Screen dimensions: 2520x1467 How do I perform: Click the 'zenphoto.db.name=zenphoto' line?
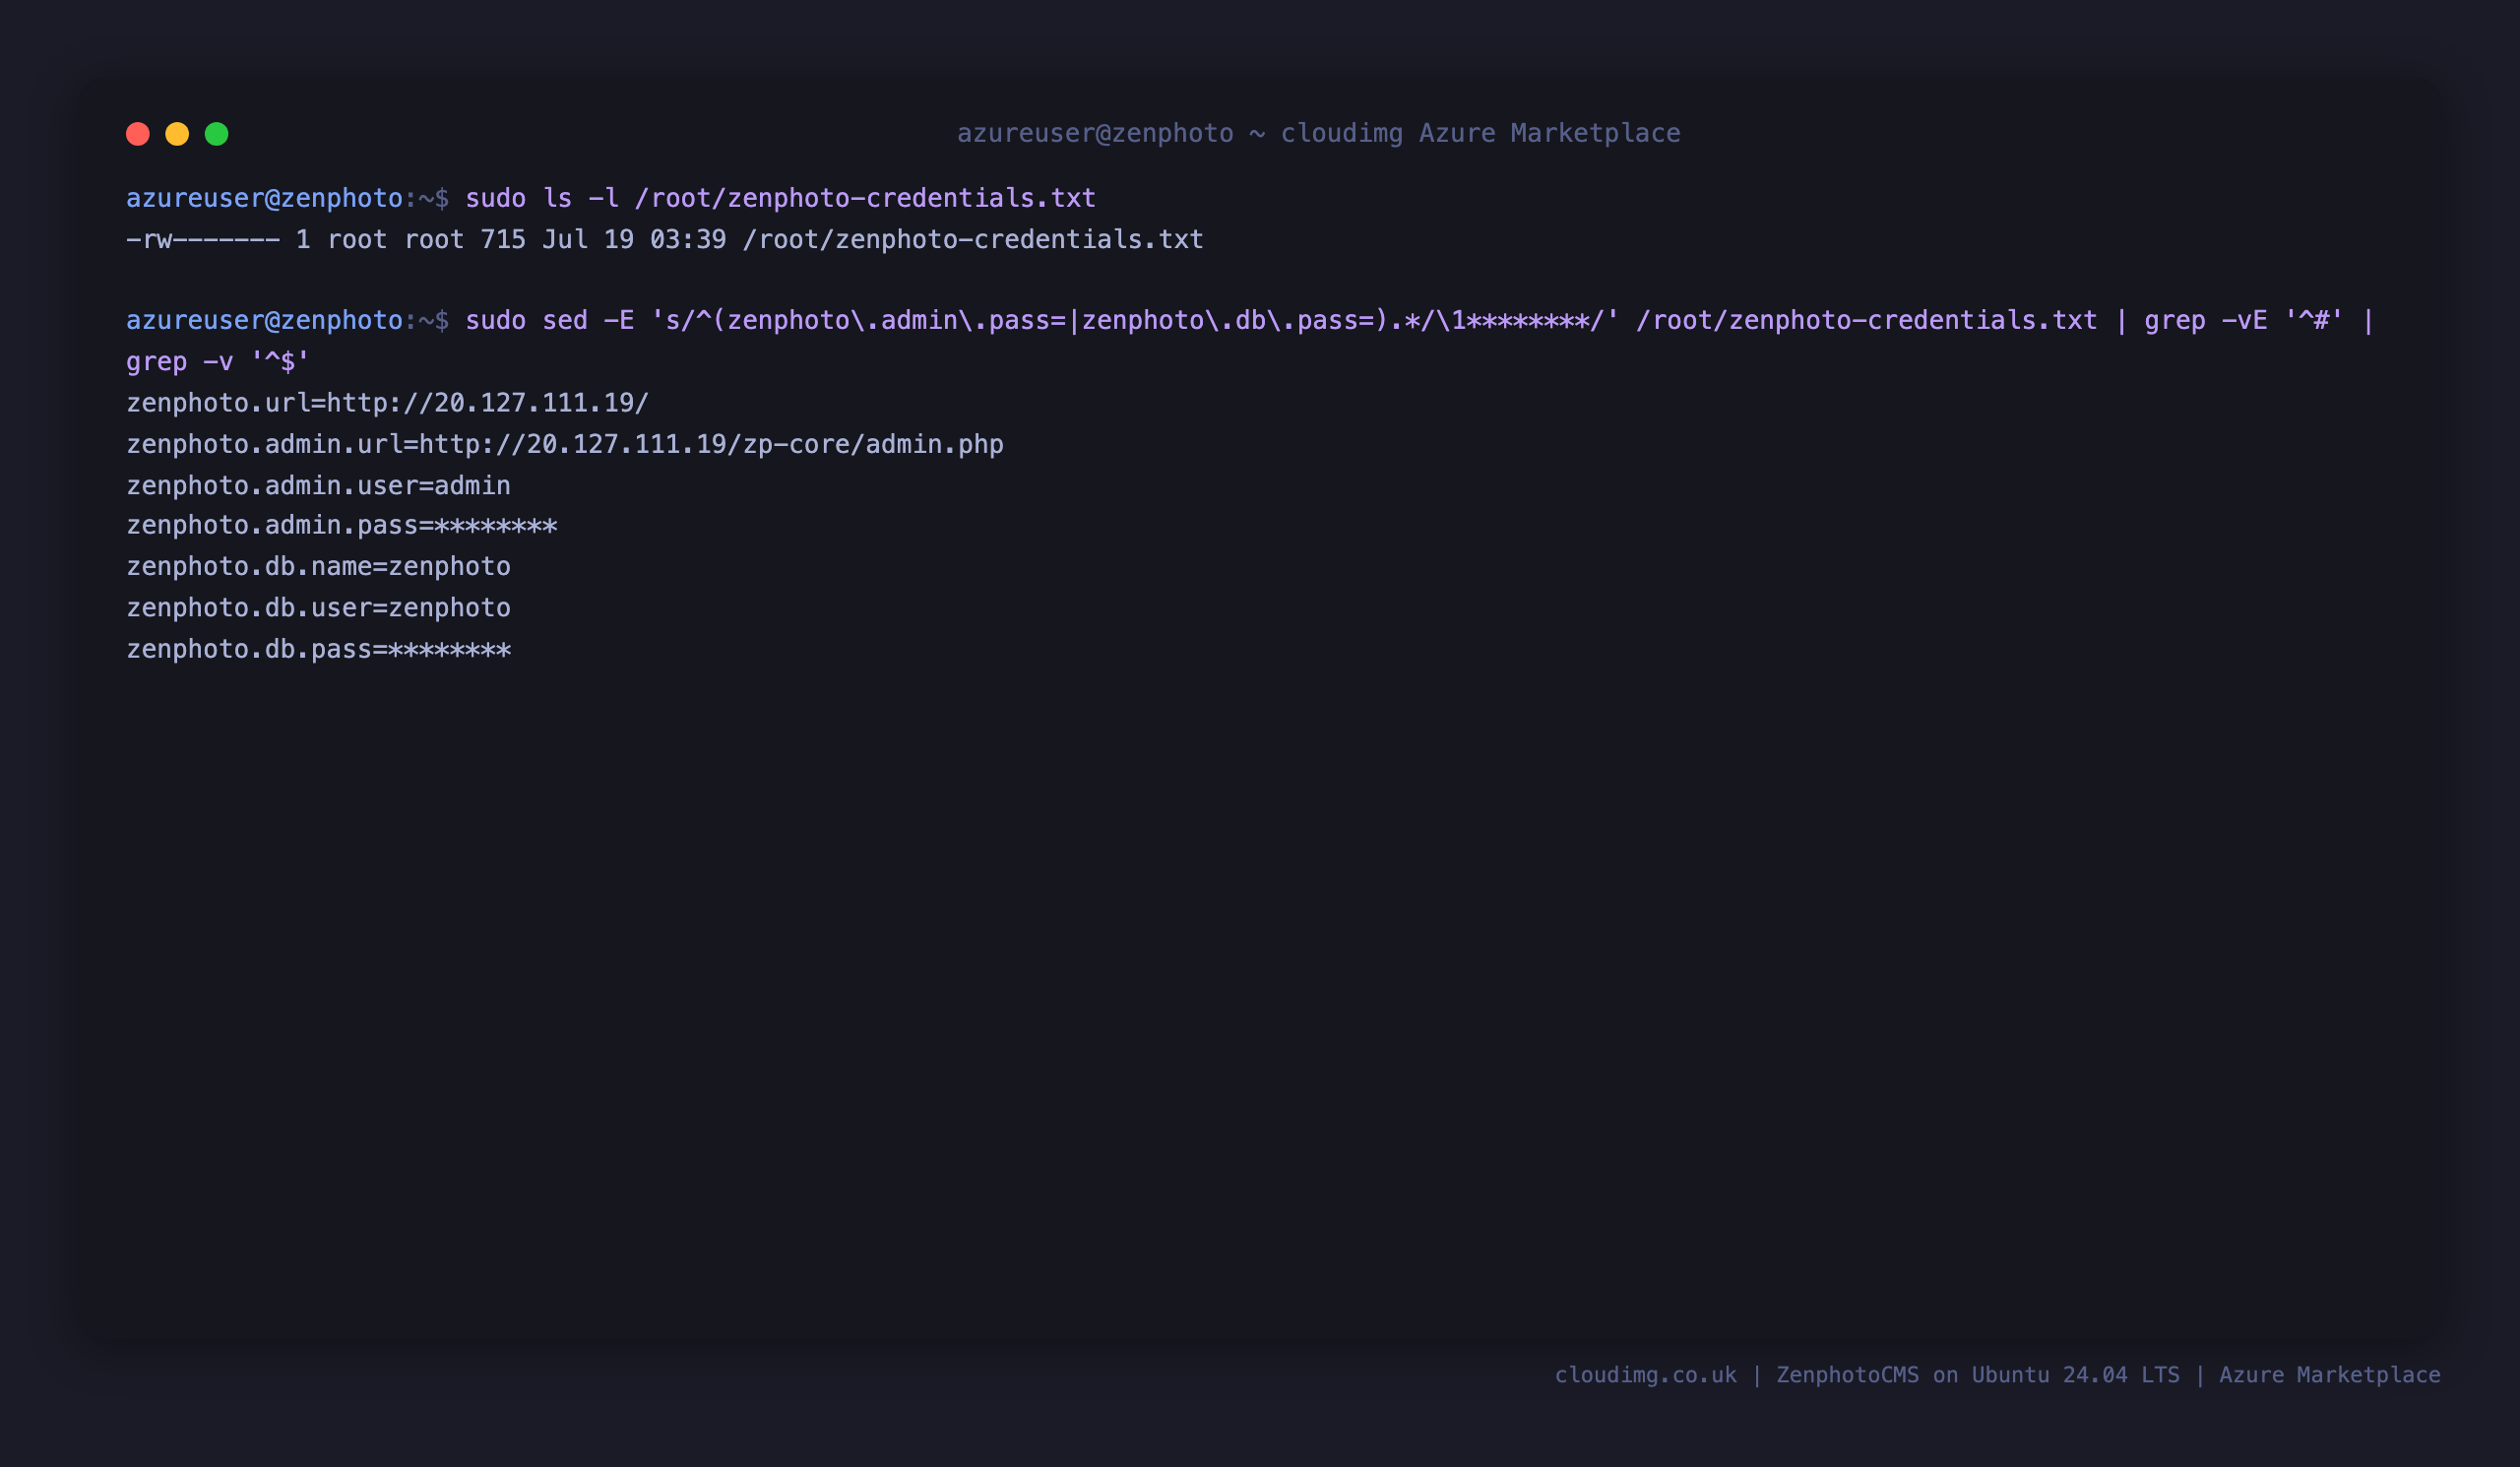pyautogui.click(x=319, y=567)
